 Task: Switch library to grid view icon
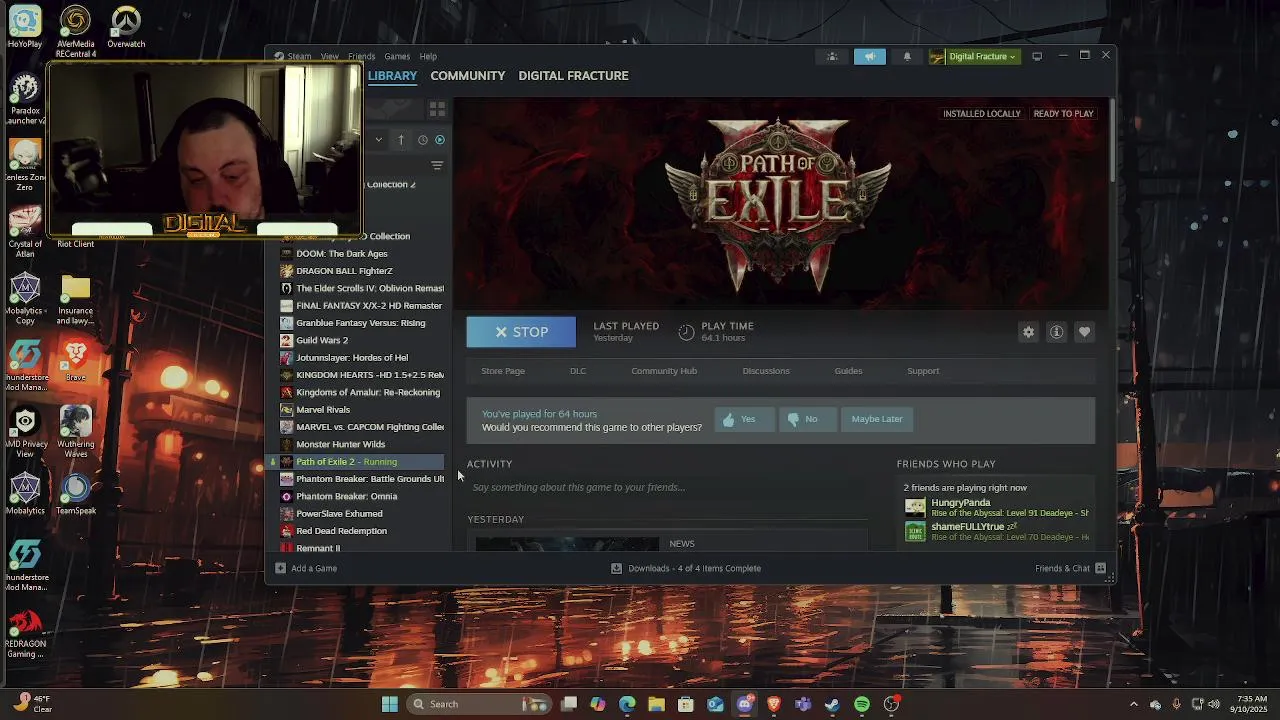point(437,108)
